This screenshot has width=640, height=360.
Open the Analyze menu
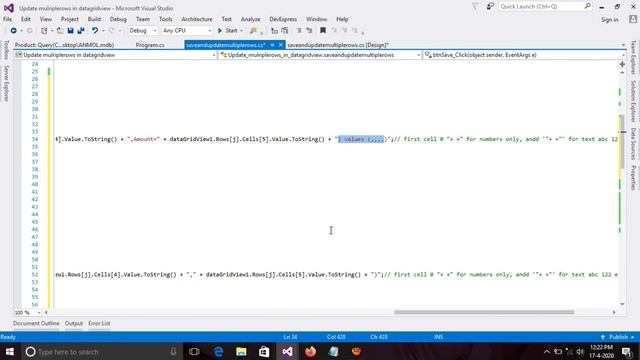(x=250, y=19)
